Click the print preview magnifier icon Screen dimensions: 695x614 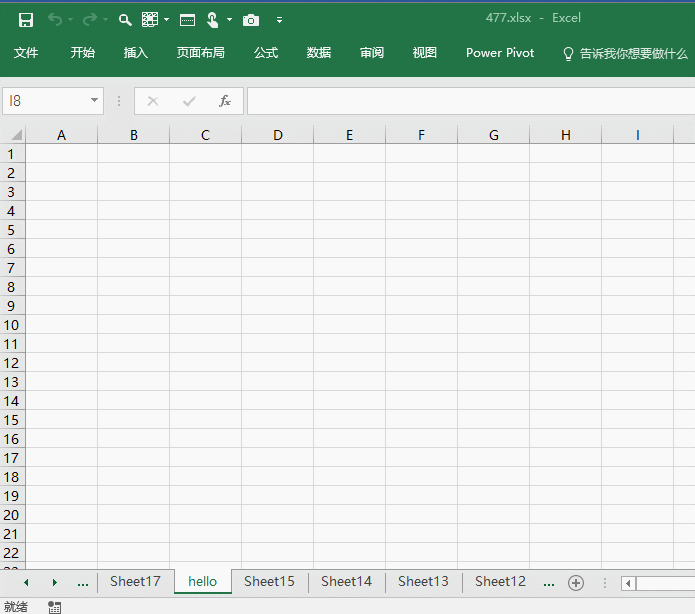pyautogui.click(x=125, y=19)
